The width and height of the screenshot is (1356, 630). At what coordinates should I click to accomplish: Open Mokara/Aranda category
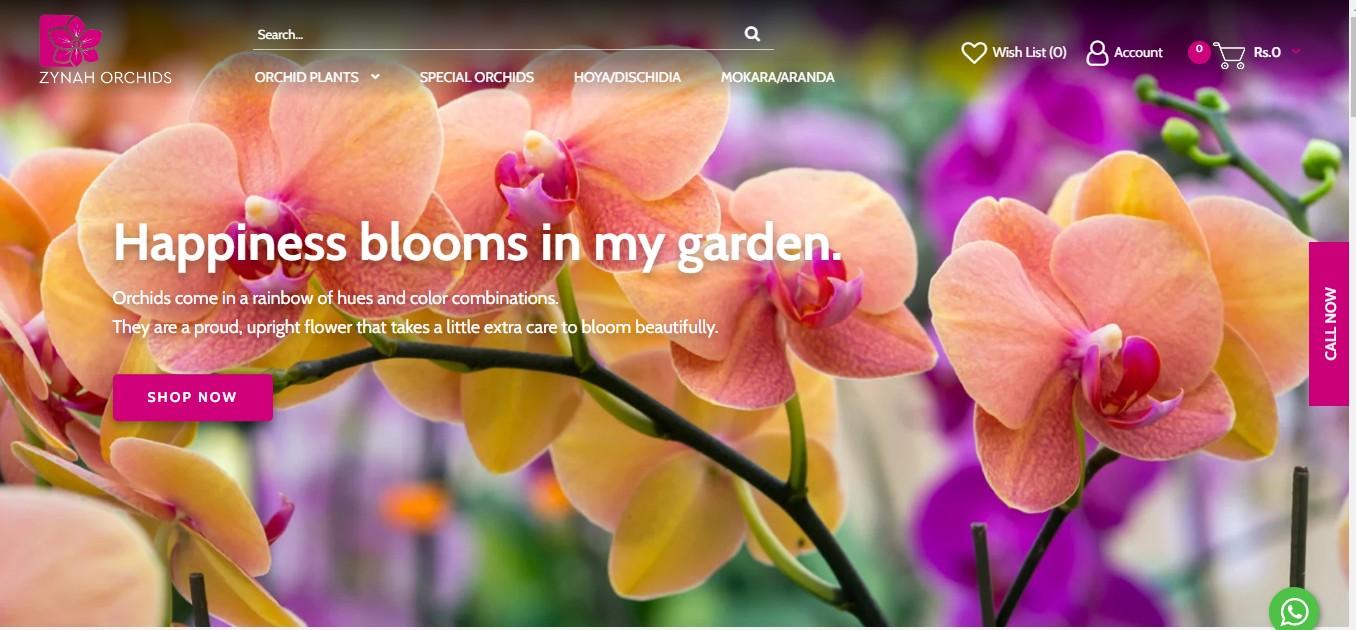777,77
